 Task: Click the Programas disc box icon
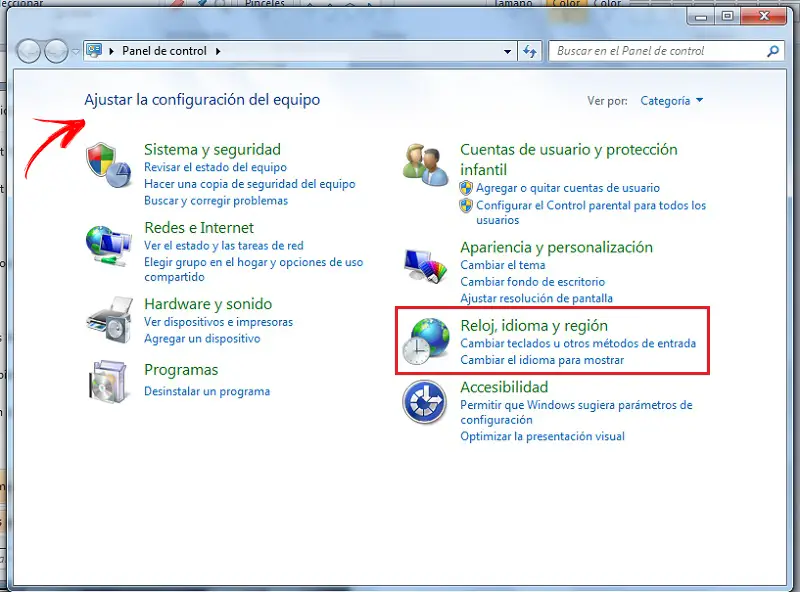pyautogui.click(x=108, y=381)
